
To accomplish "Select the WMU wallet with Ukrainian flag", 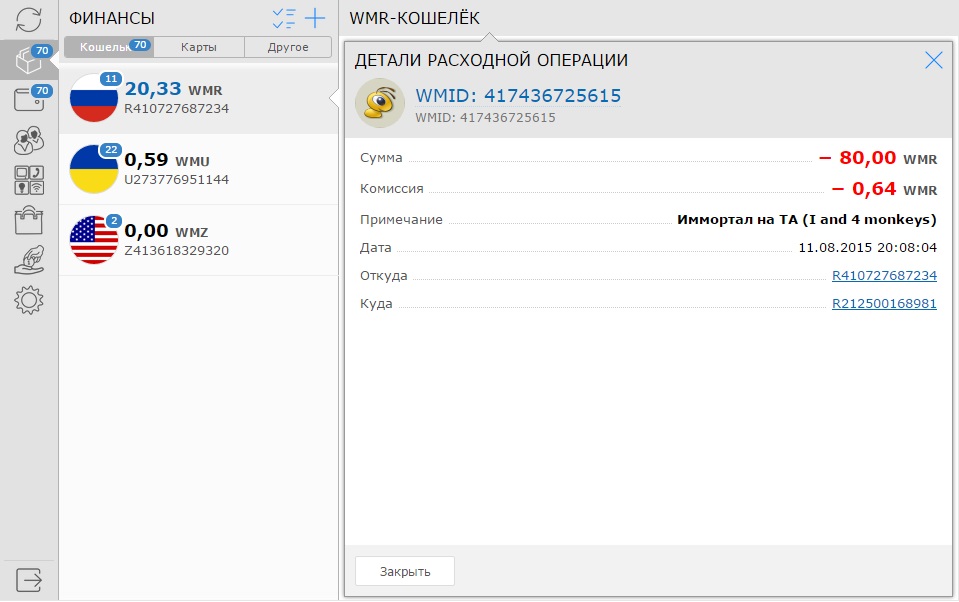I will (198, 170).
